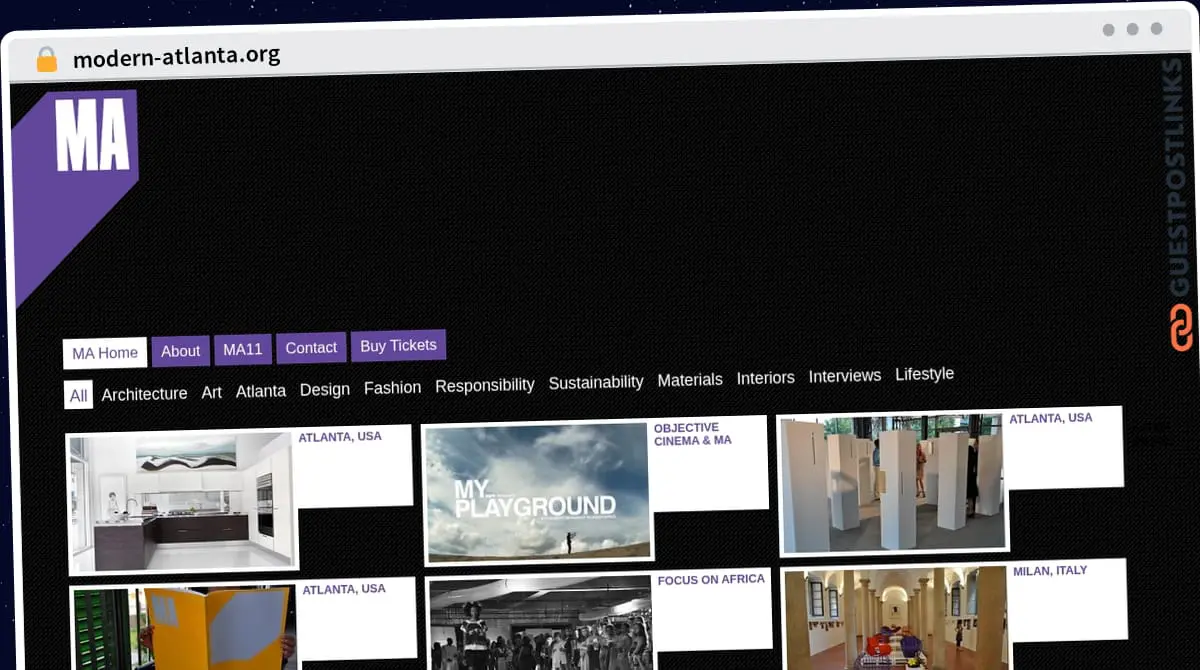The width and height of the screenshot is (1200, 670).
Task: Open the white pillars exhibition thumbnail
Action: pyautogui.click(x=892, y=483)
